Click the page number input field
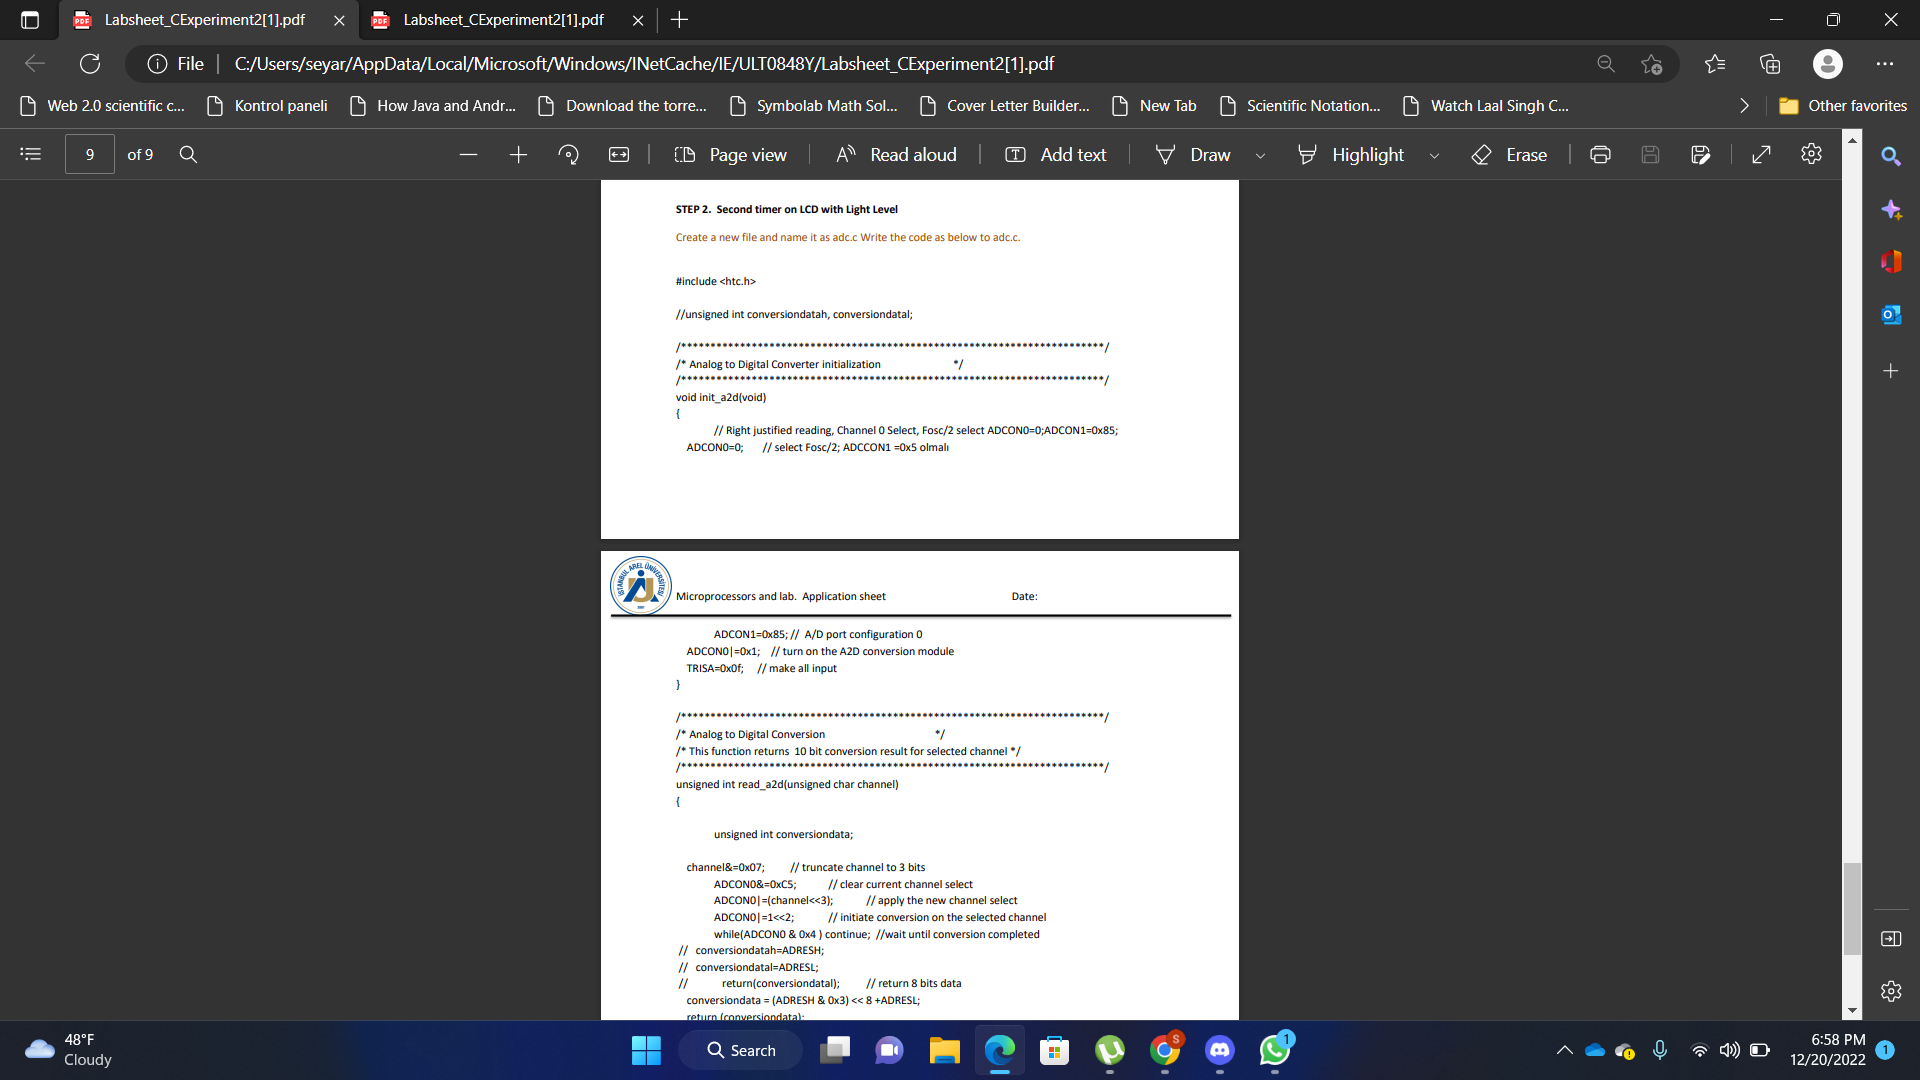This screenshot has height=1080, width=1920. (x=90, y=154)
